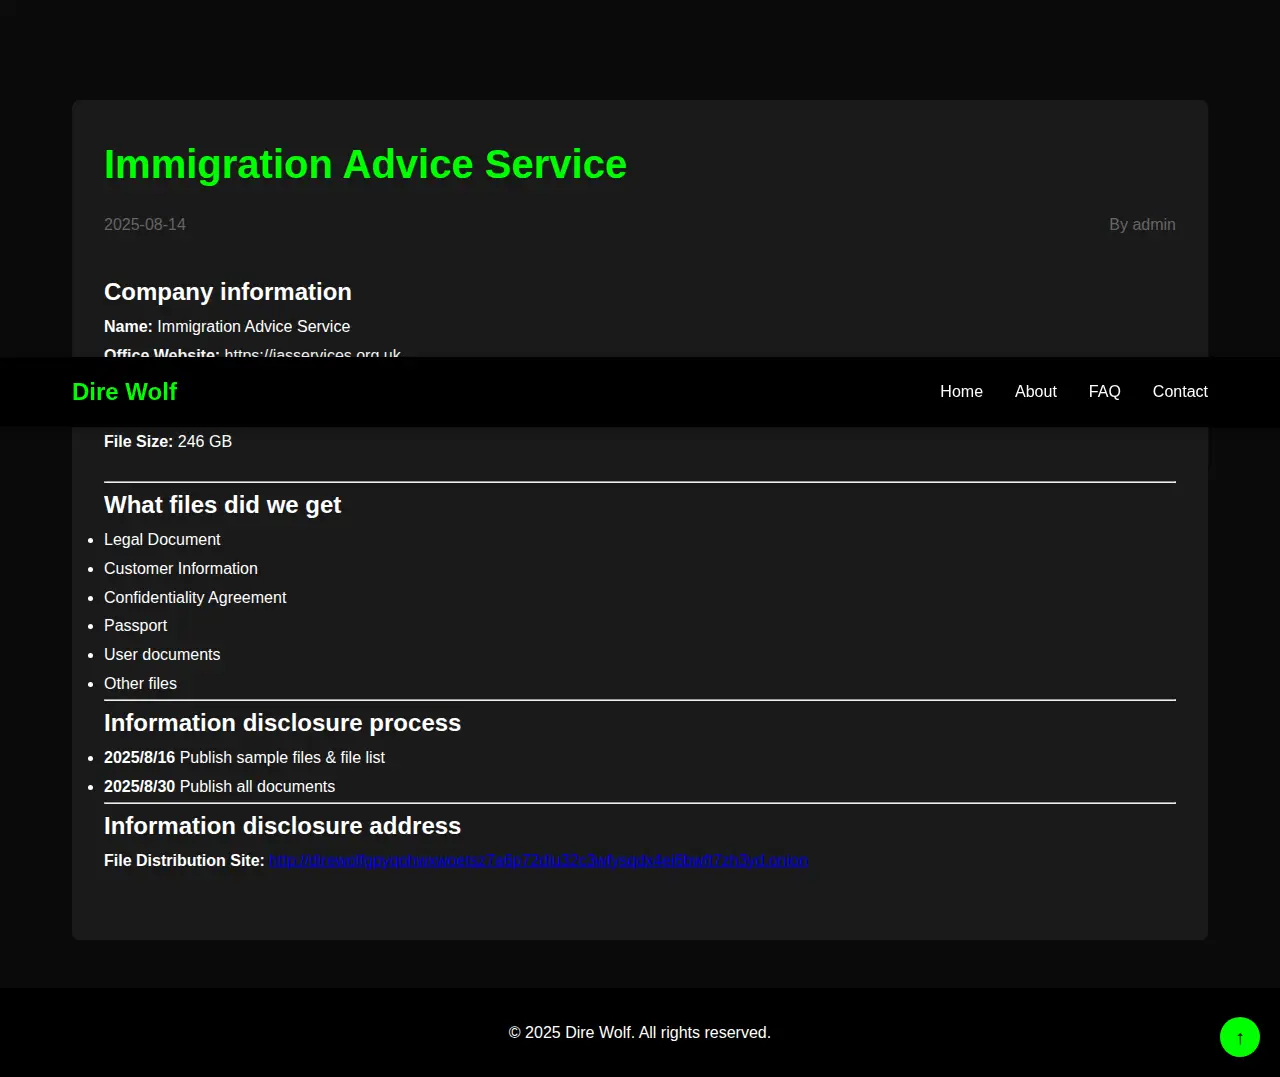Screen dimensions: 1280x1077
Task: Click the post date 2025-08-14
Action: (x=145, y=225)
